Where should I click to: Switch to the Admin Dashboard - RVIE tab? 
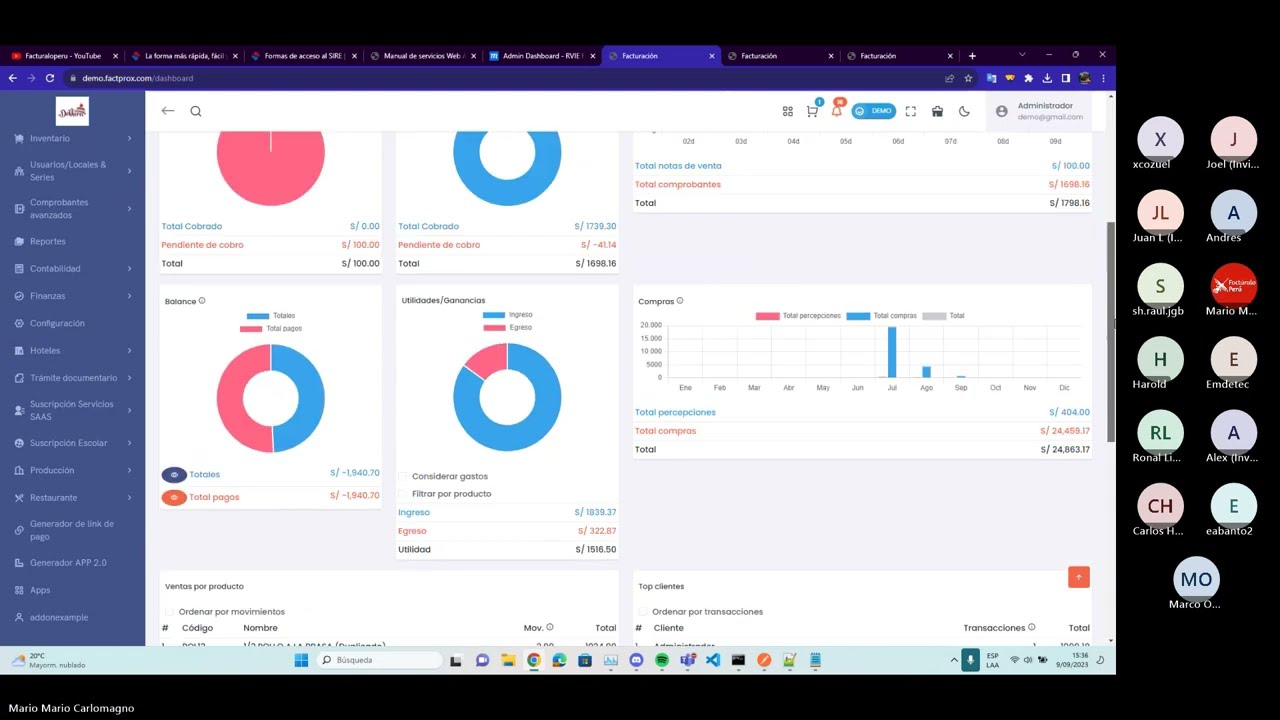(x=543, y=56)
